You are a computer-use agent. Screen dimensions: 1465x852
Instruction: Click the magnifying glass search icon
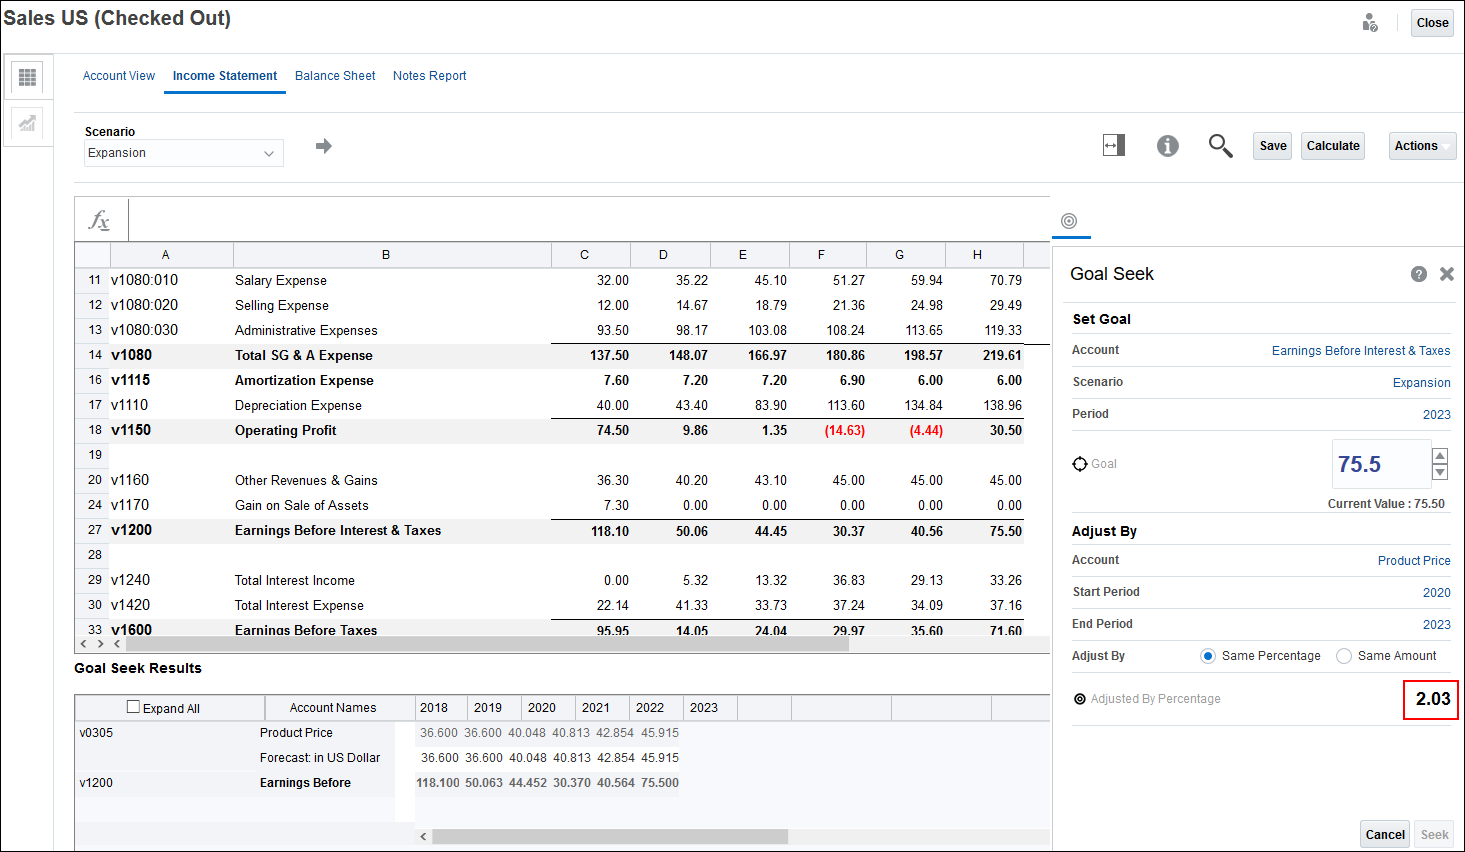[x=1220, y=146]
